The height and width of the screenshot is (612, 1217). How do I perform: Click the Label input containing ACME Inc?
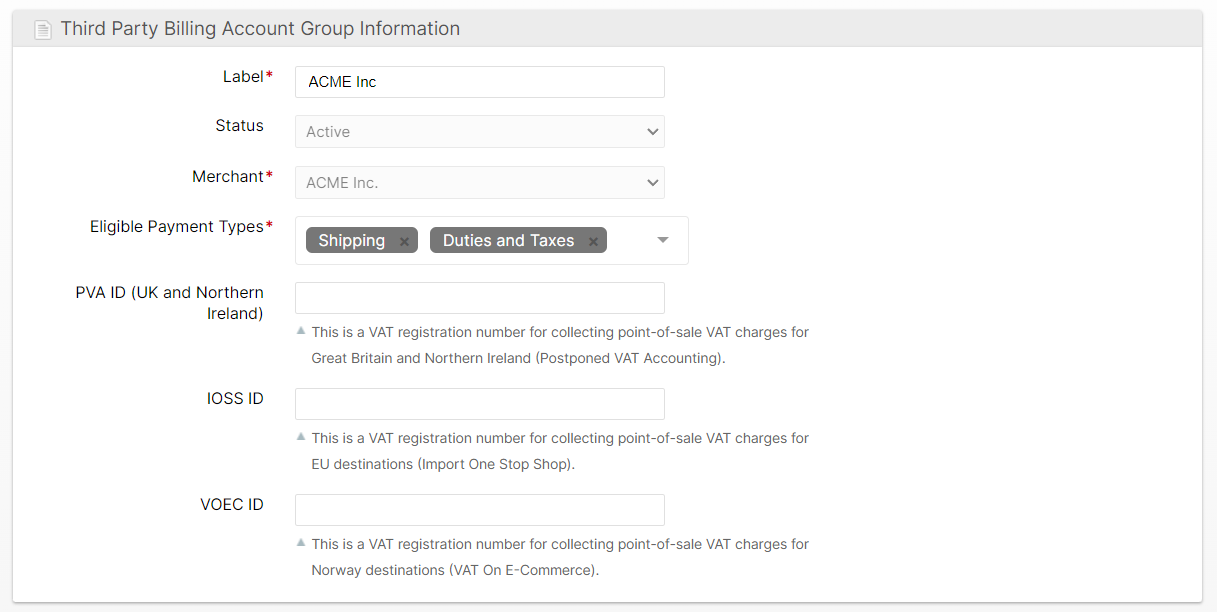[479, 82]
